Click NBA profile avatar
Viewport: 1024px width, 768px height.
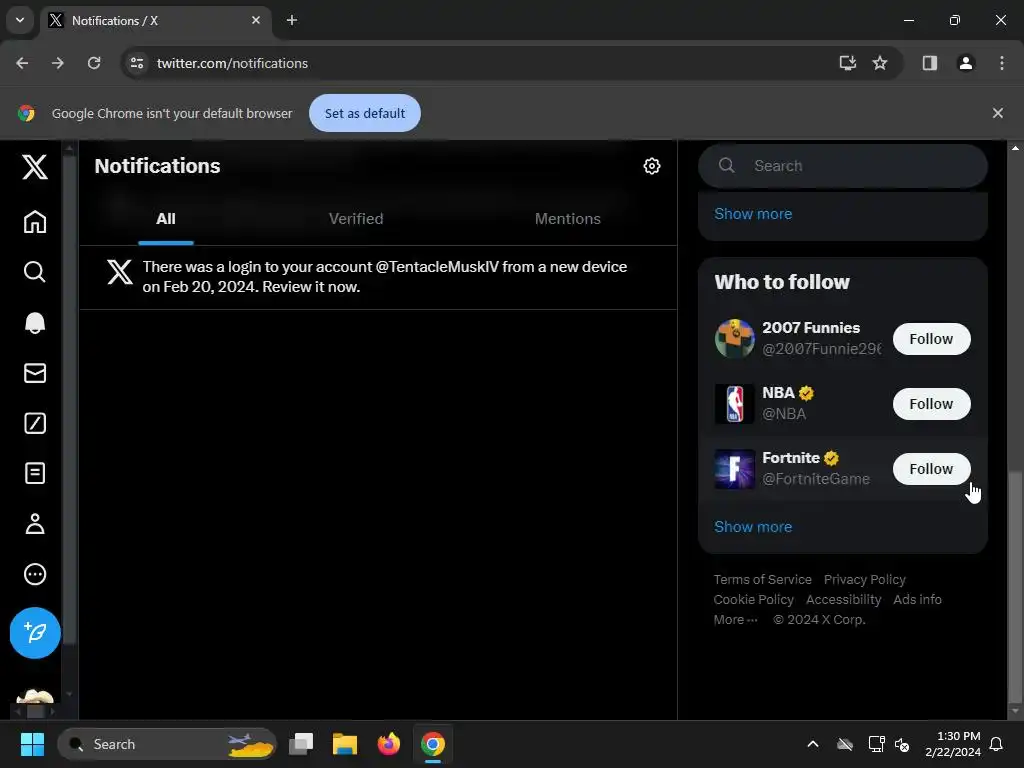[x=734, y=404]
